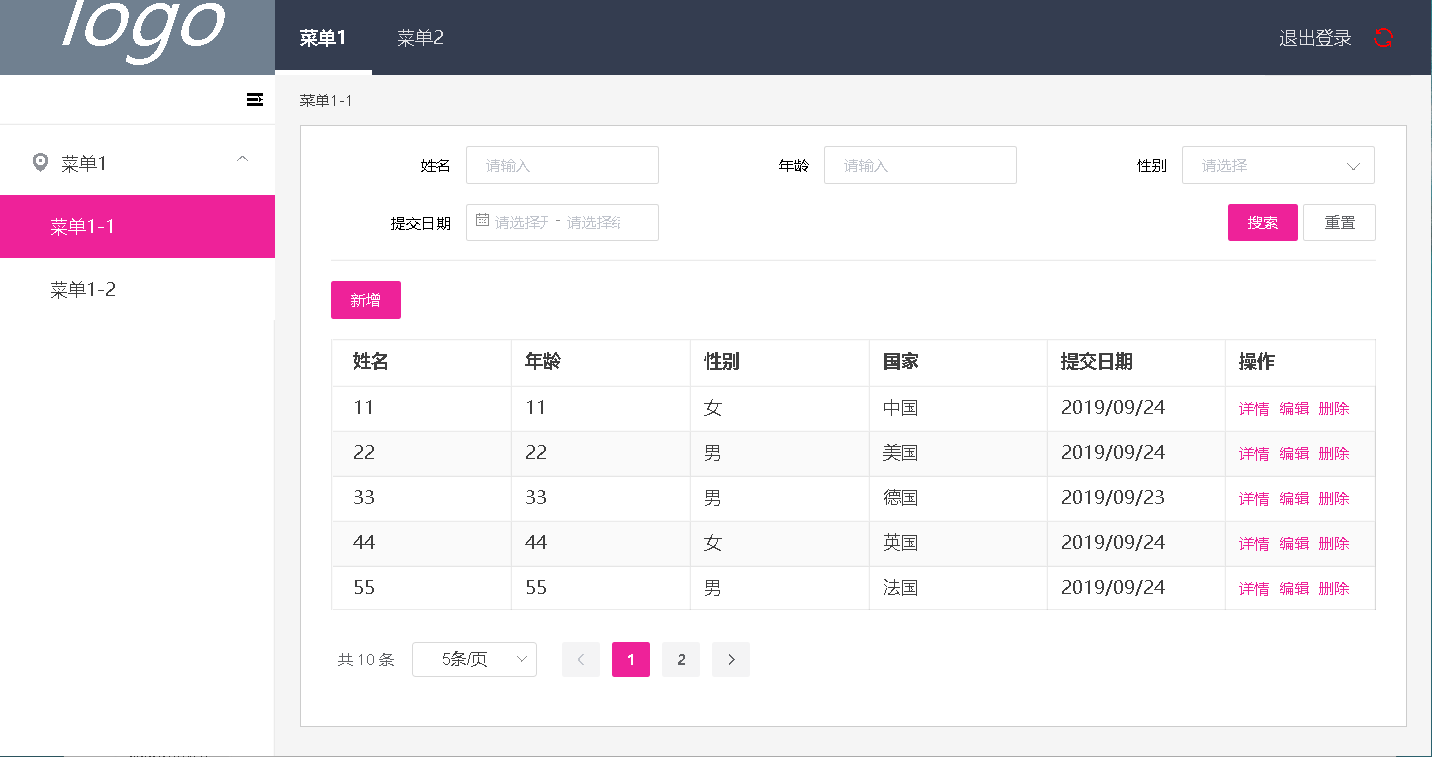Click the 提交日期 column header
The width and height of the screenshot is (1432, 757).
pyautogui.click(x=1136, y=362)
